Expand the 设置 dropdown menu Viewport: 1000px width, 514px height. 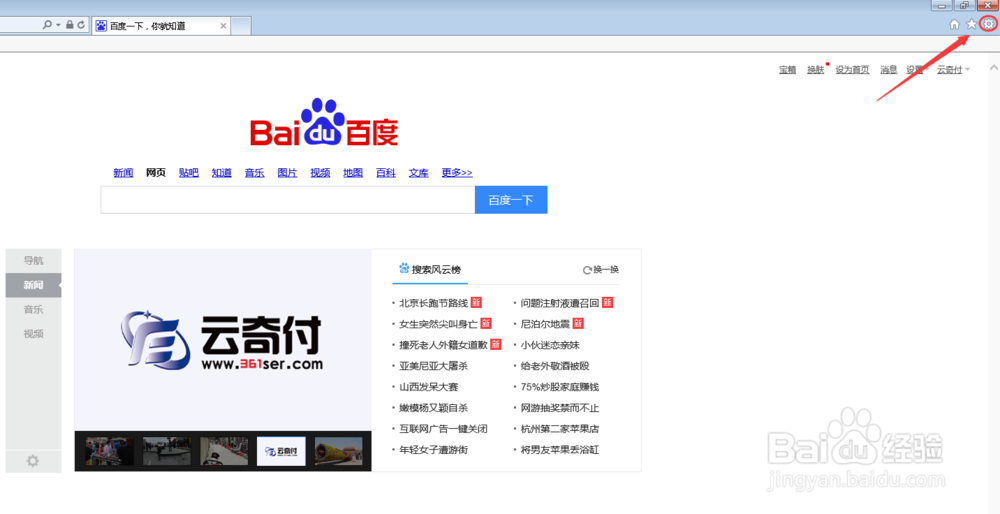[x=916, y=70]
